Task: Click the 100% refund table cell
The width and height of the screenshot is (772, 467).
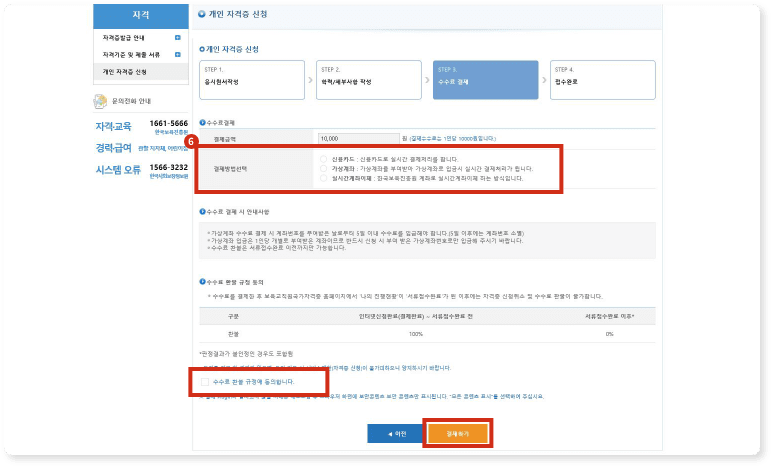Action: tap(416, 334)
